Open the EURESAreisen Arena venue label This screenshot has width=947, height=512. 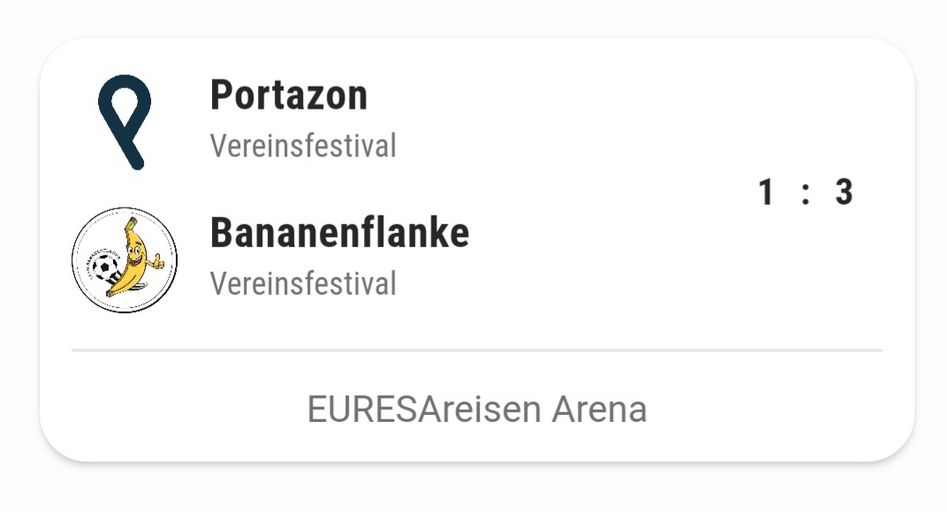(477, 409)
